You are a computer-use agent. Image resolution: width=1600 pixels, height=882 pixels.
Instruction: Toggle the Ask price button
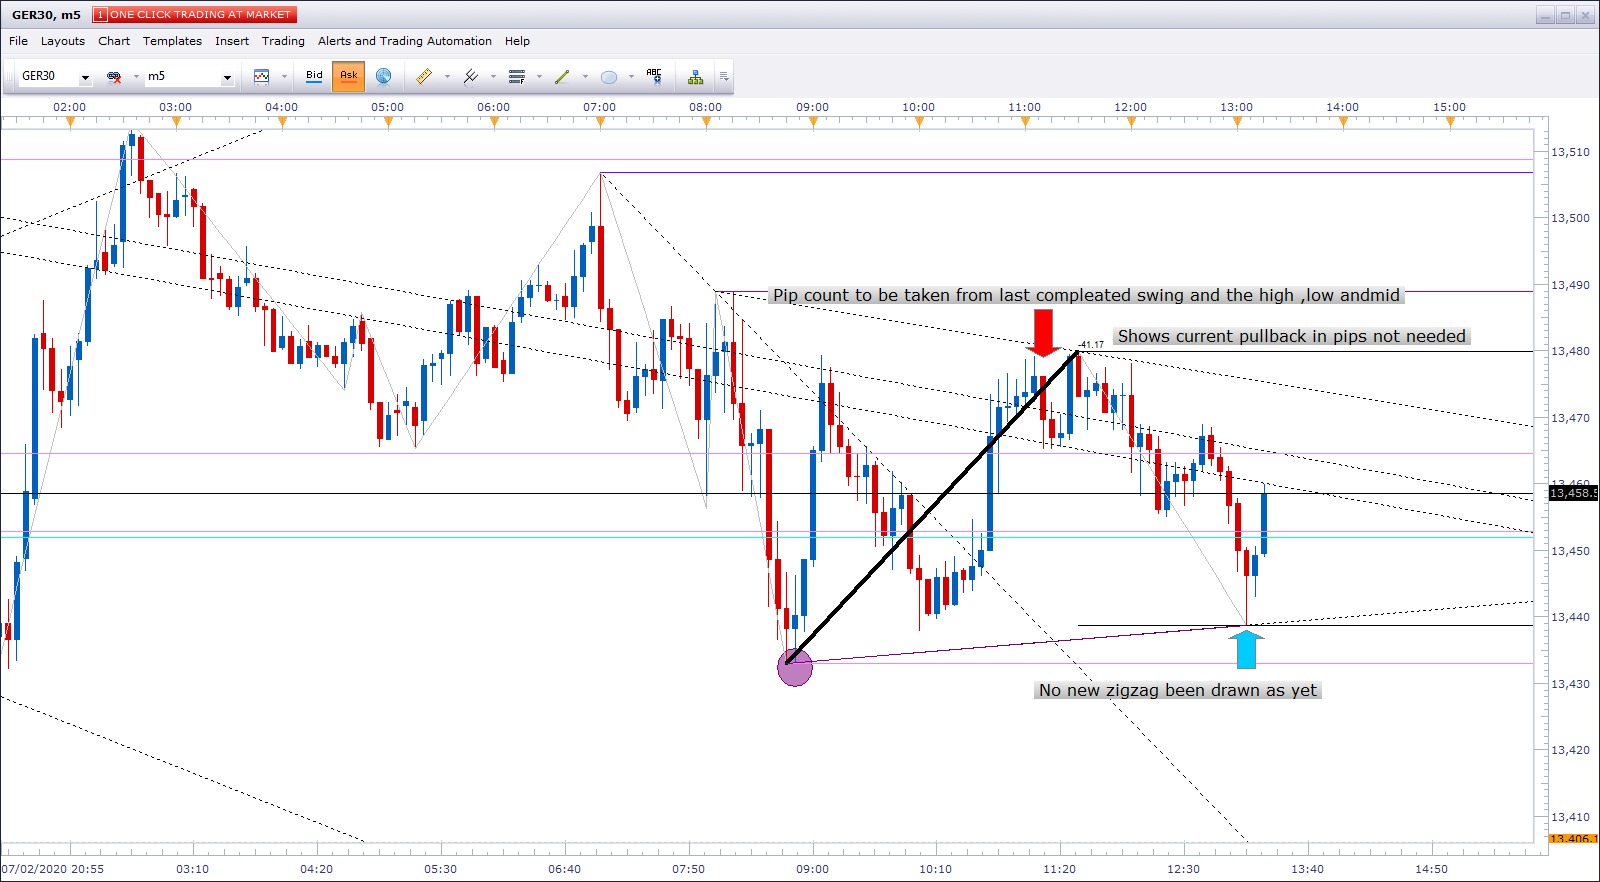pyautogui.click(x=348, y=76)
